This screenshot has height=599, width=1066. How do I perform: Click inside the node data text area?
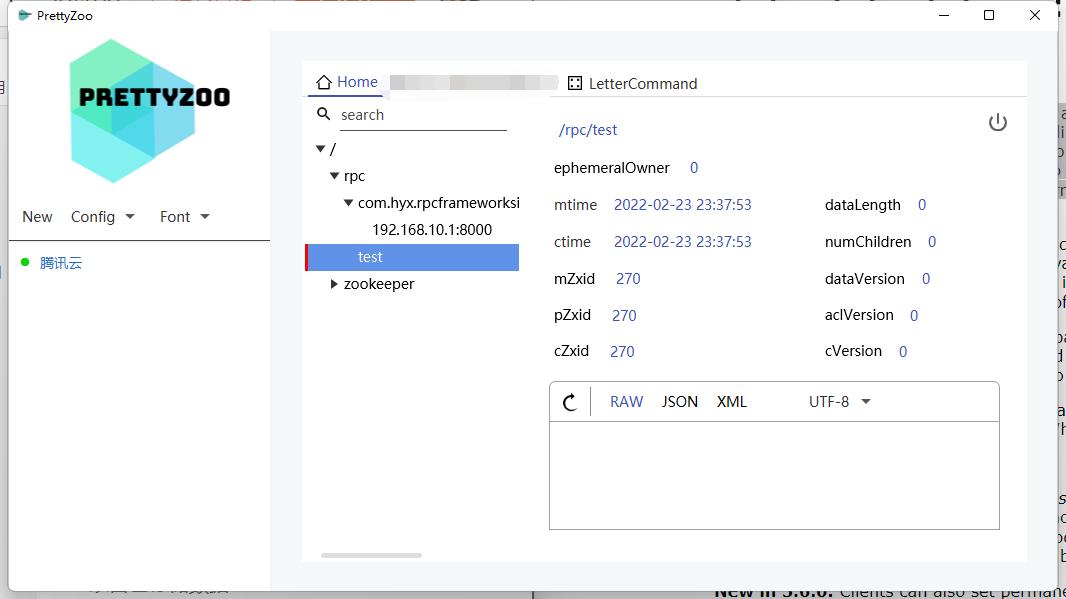click(x=774, y=475)
